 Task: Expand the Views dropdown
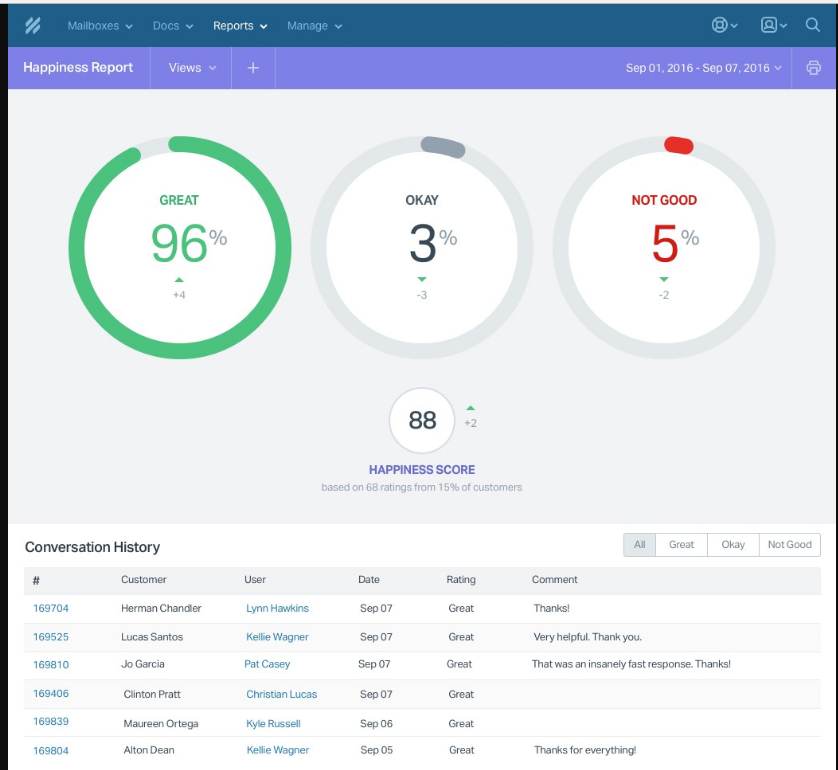click(191, 68)
